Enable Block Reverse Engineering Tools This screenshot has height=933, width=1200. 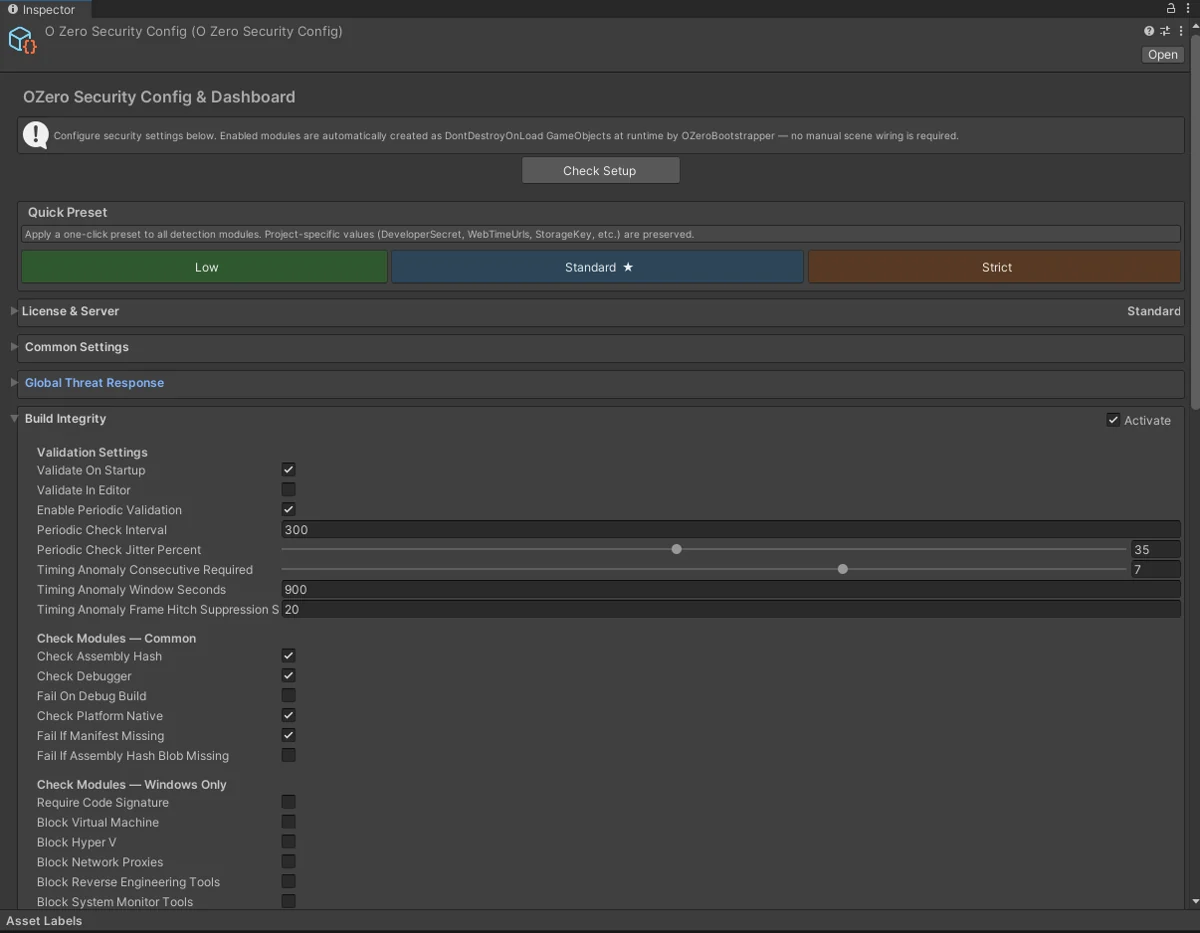288,882
